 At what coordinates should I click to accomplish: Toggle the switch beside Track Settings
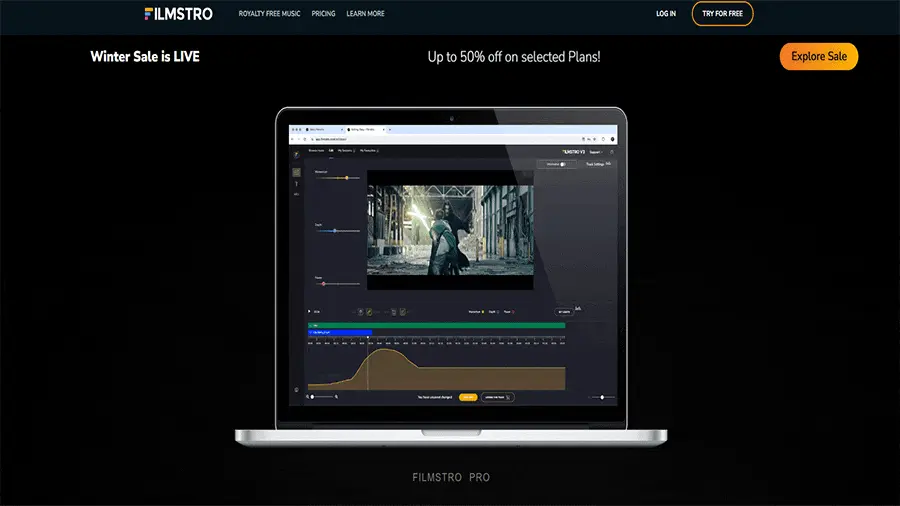[x=564, y=164]
